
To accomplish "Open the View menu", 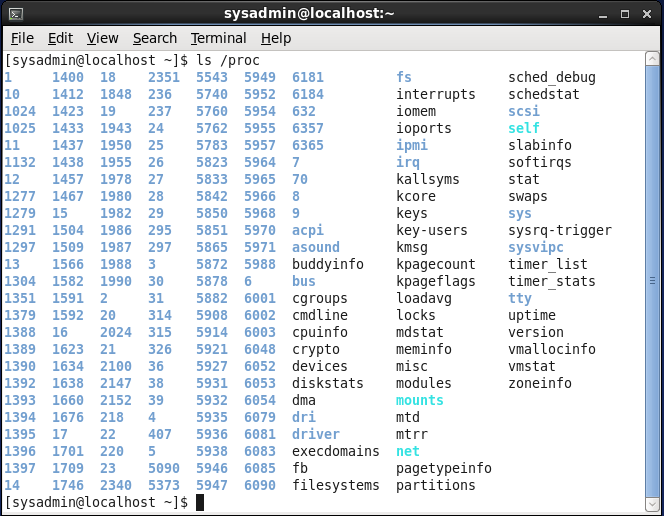I will click(x=102, y=38).
